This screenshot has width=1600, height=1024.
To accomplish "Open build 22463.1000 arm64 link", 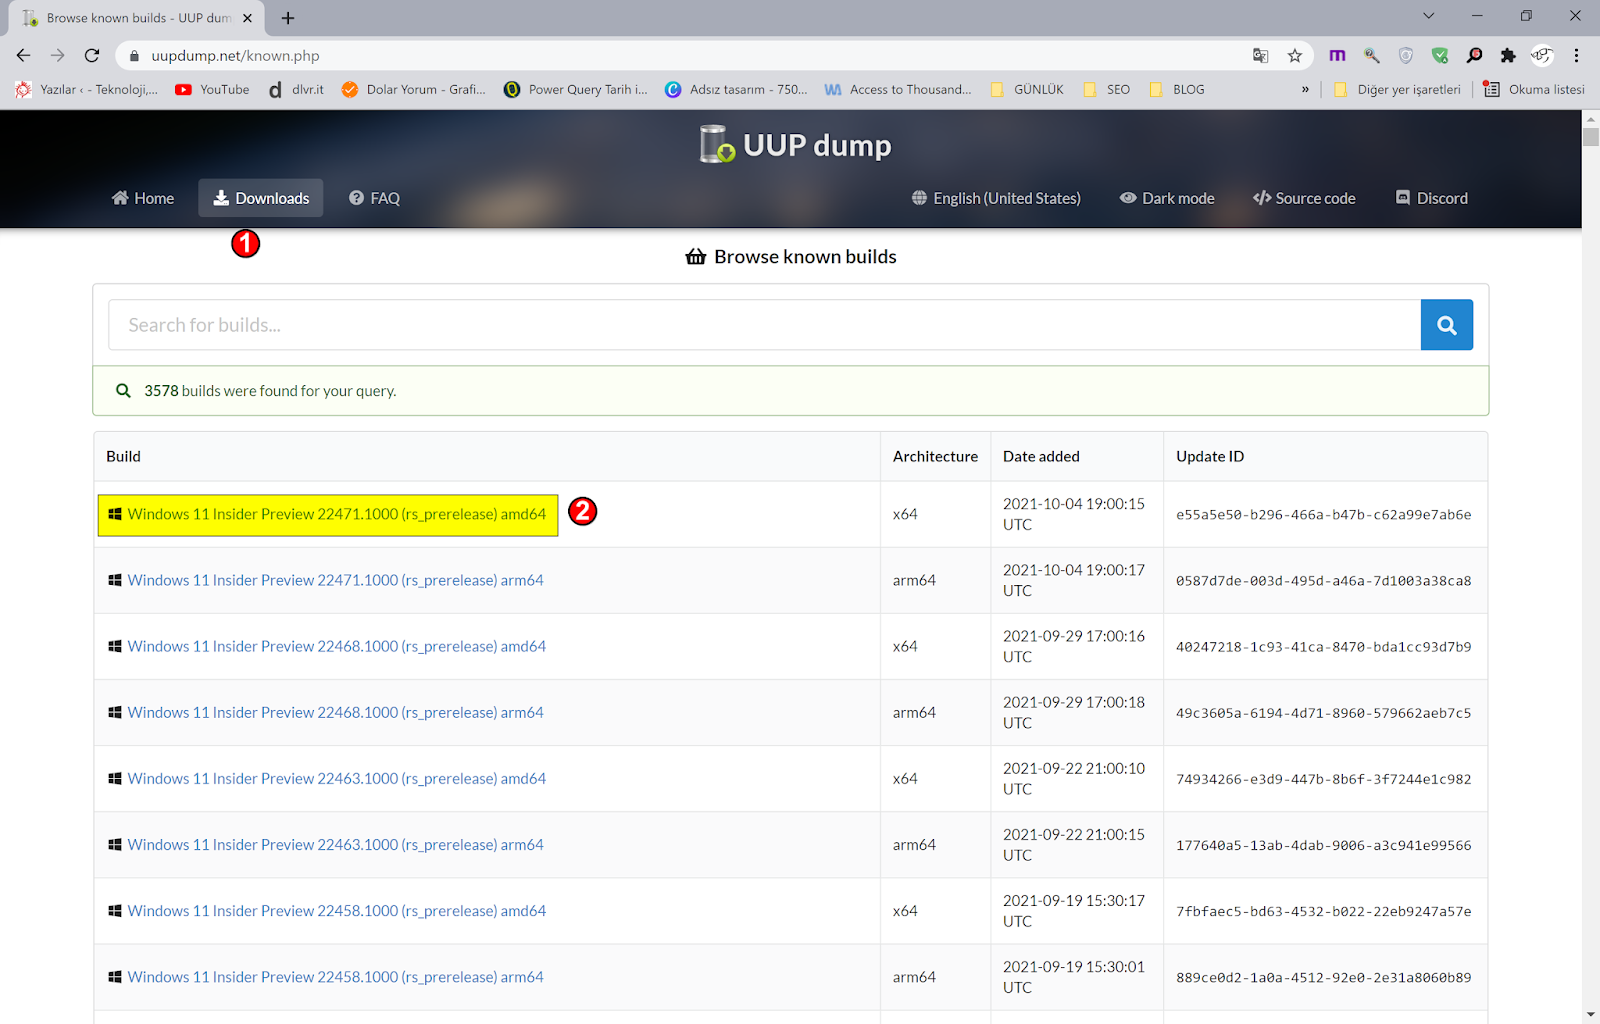I will point(335,844).
